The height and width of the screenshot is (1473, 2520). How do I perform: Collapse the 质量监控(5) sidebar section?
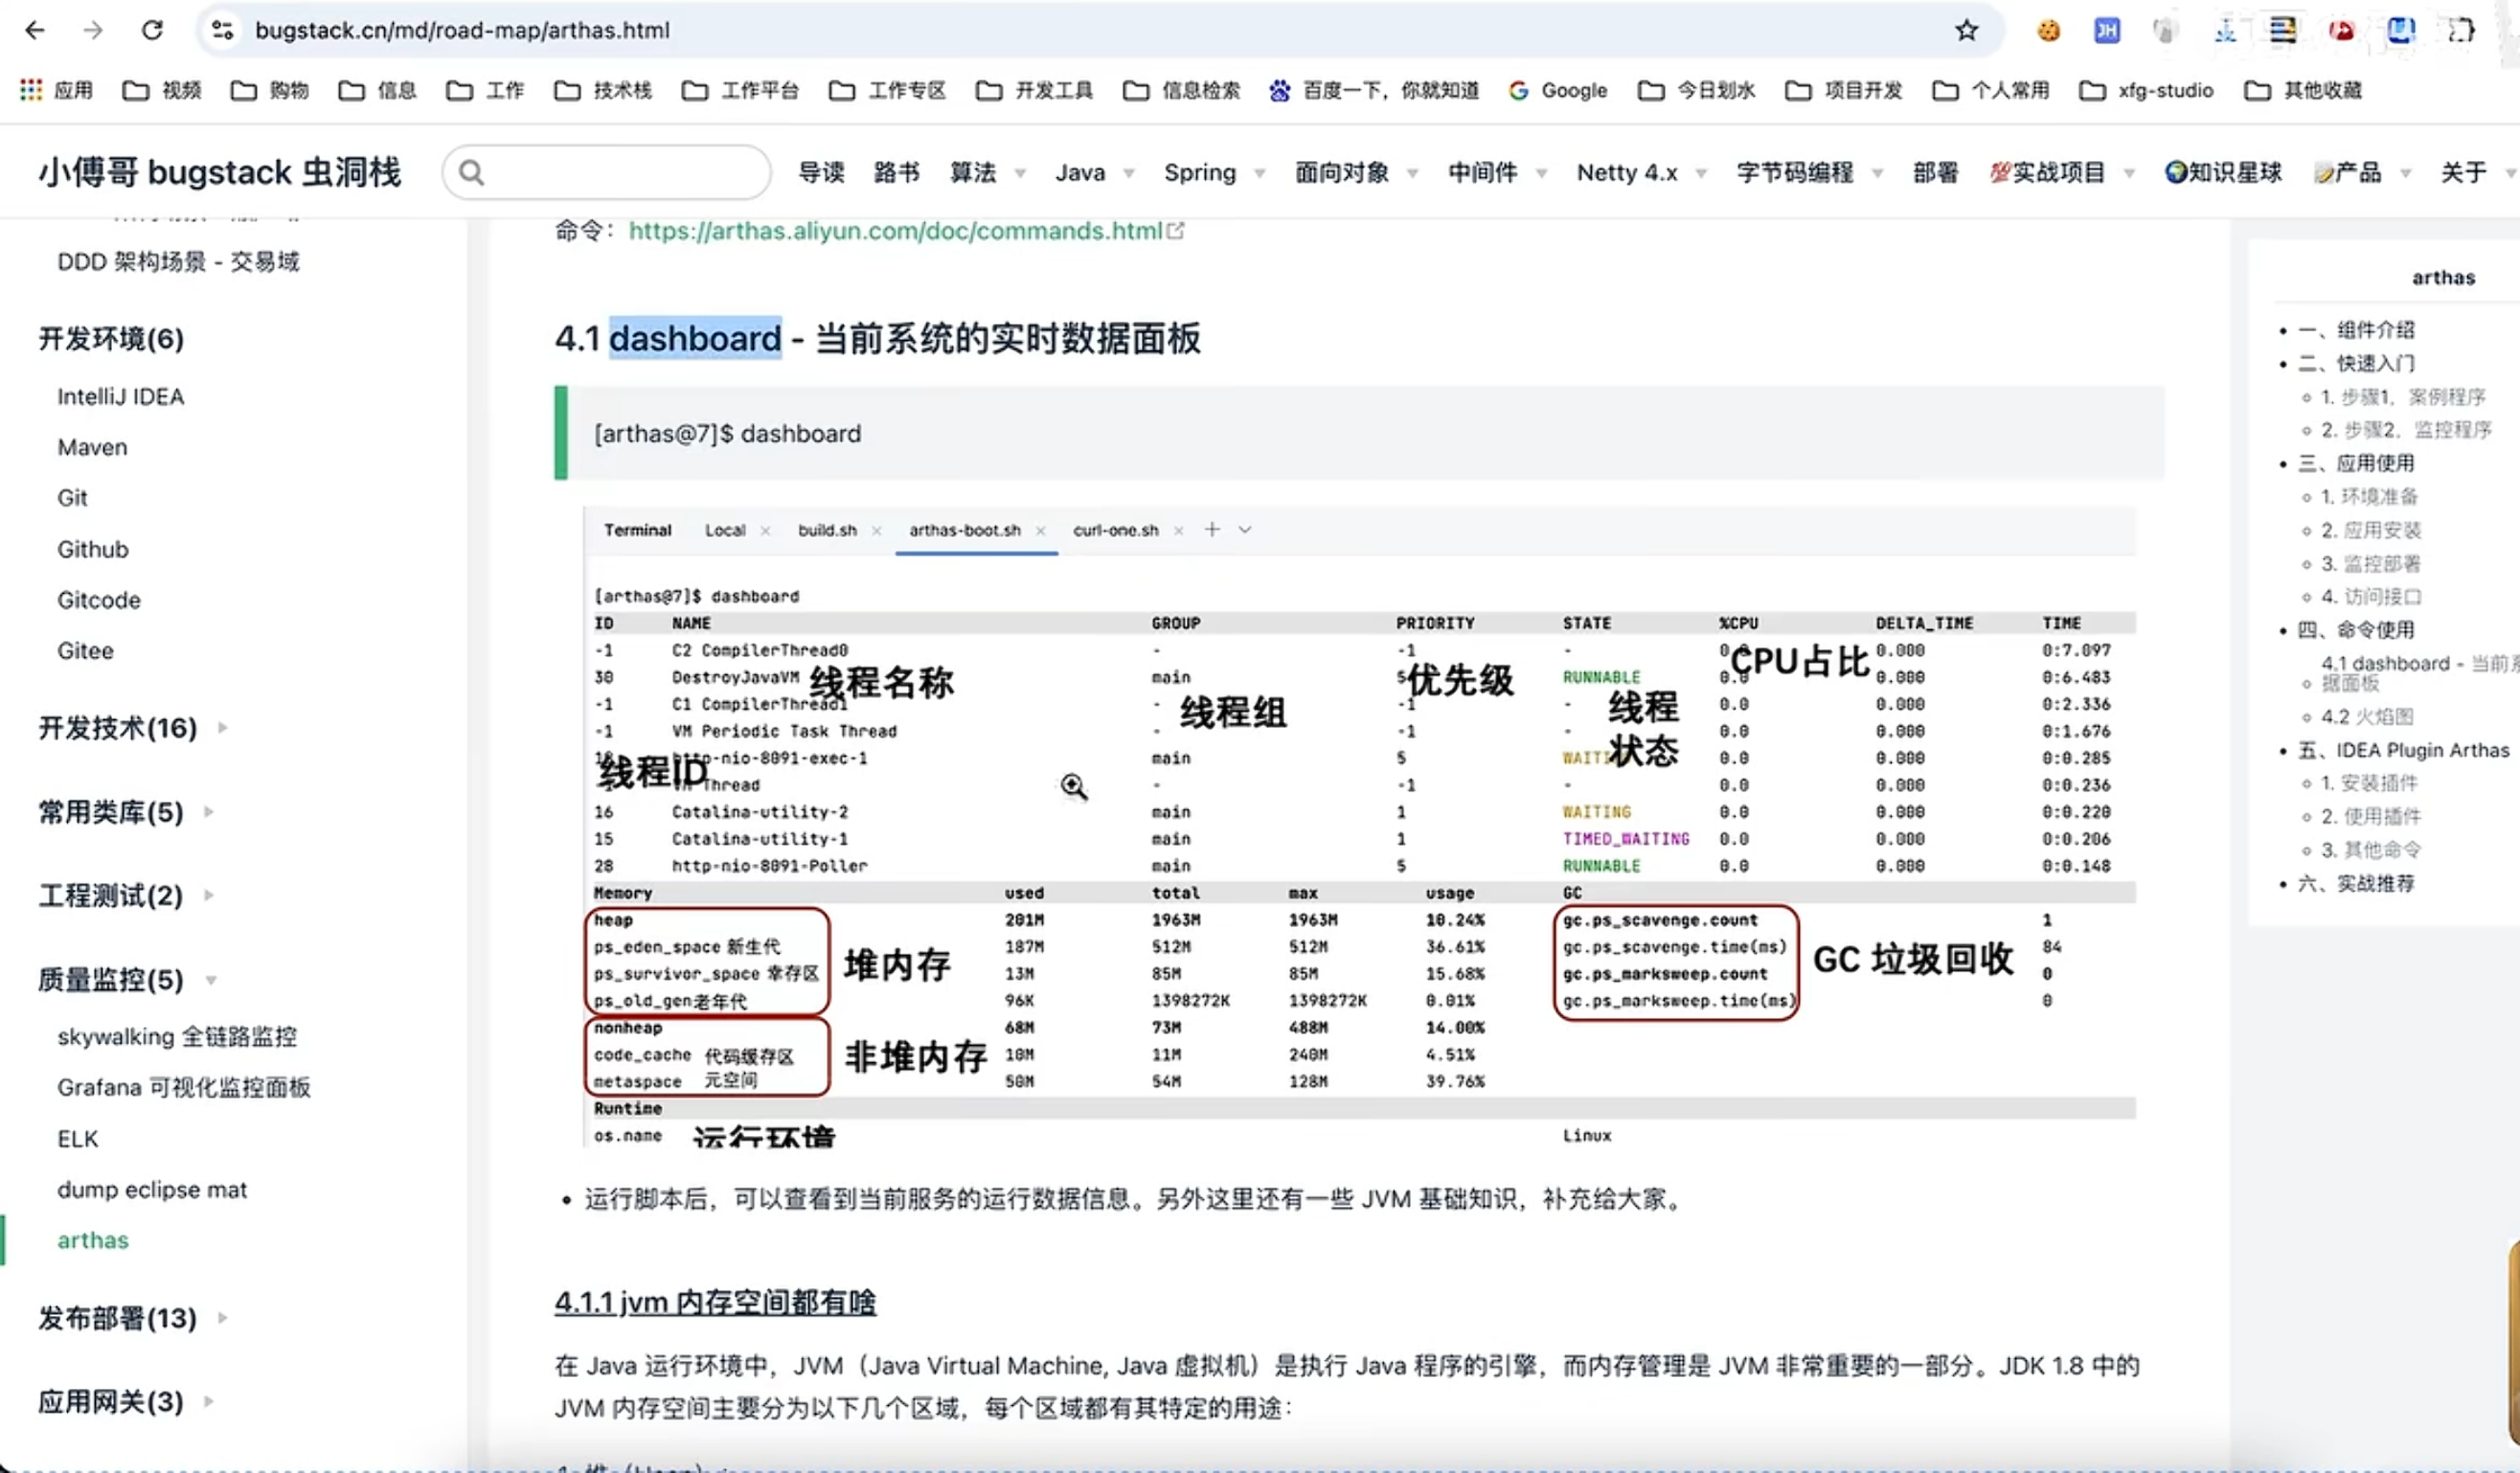[110, 979]
